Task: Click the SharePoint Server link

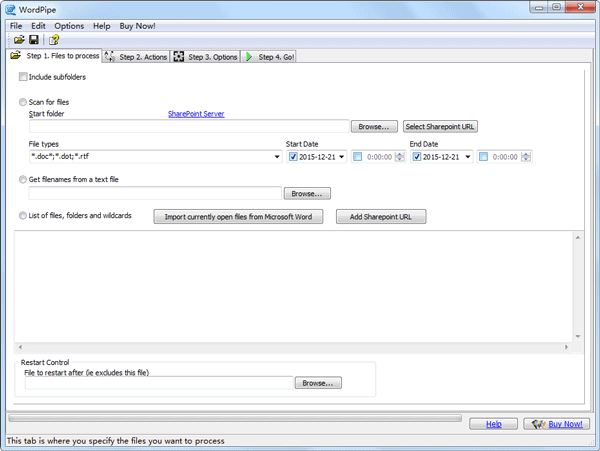Action: point(196,114)
